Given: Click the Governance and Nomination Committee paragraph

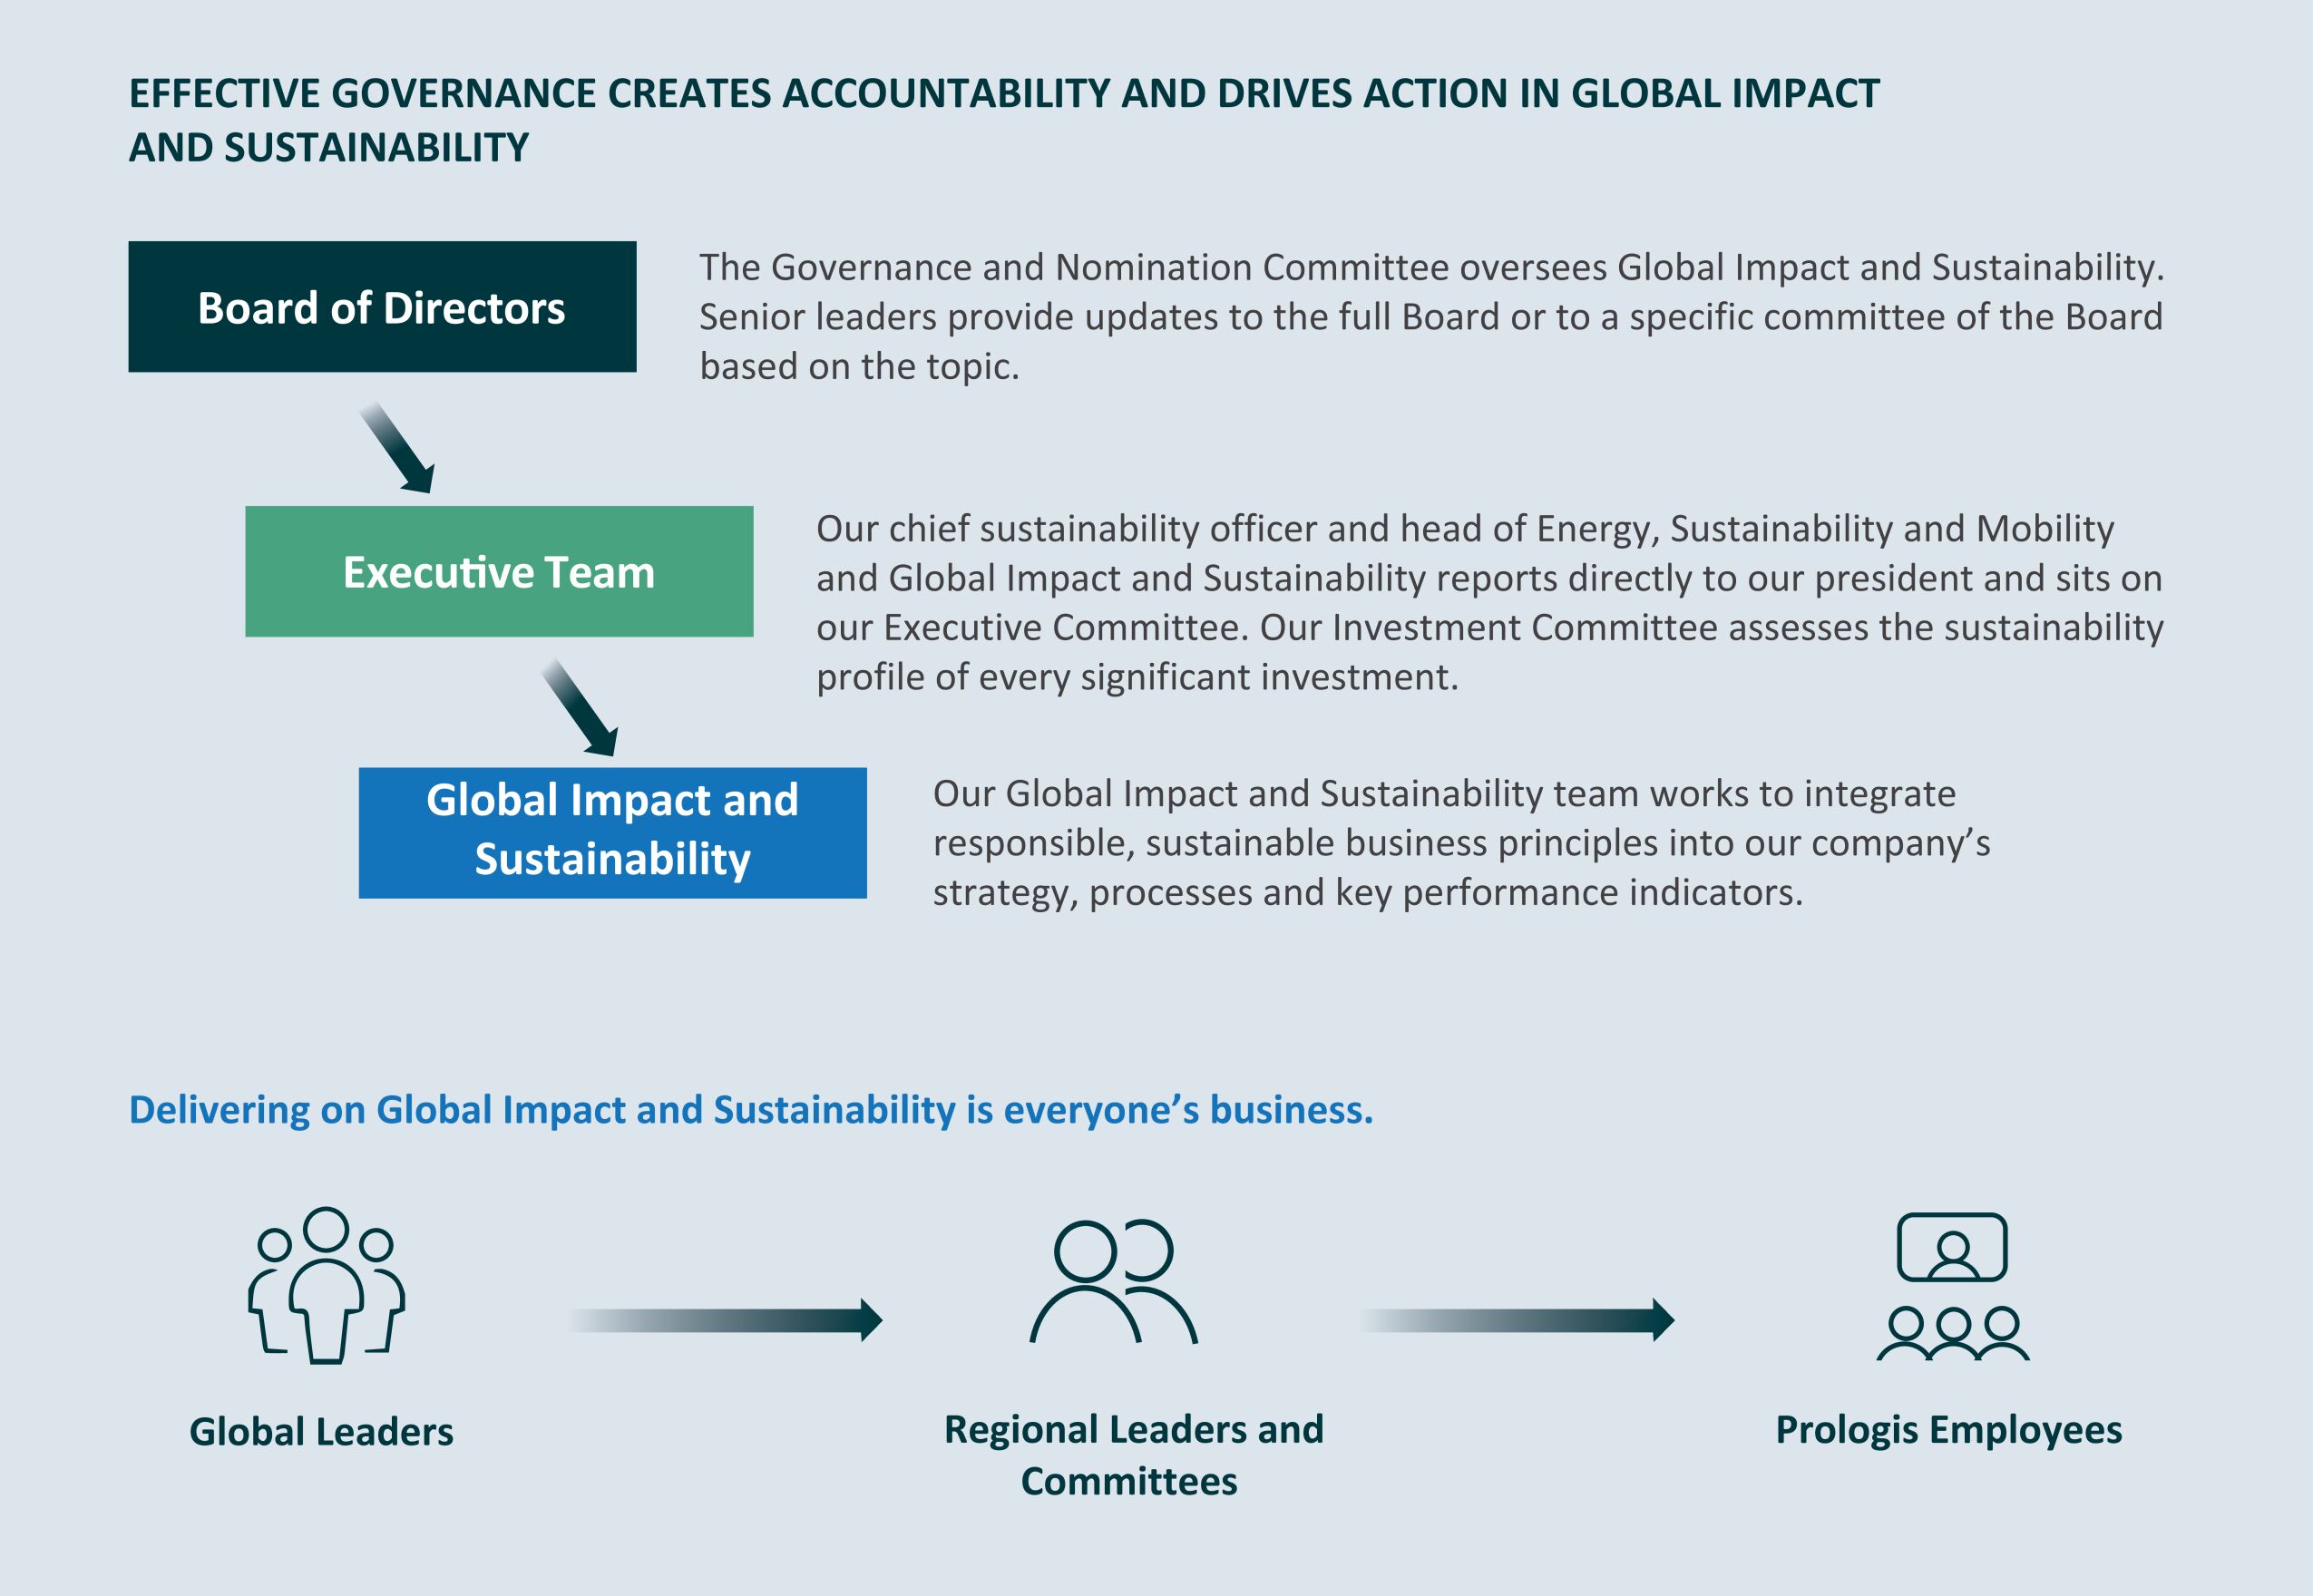Looking at the screenshot, I should tap(1430, 317).
